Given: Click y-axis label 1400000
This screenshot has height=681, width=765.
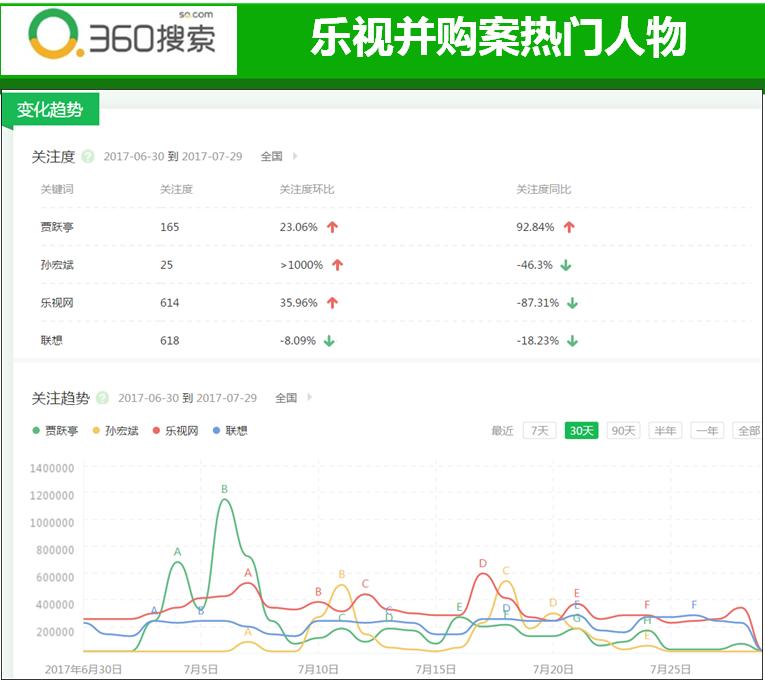Looking at the screenshot, I should pyautogui.click(x=52, y=468).
